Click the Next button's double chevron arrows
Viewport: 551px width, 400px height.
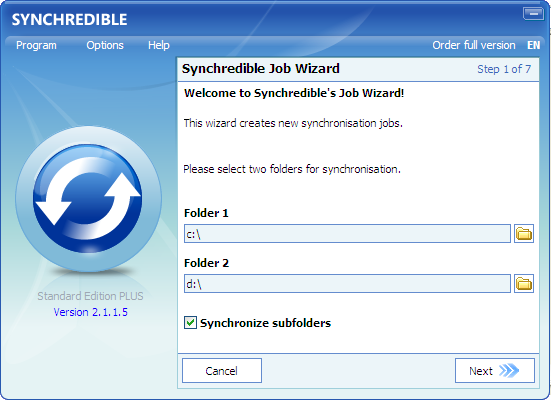coord(509,370)
